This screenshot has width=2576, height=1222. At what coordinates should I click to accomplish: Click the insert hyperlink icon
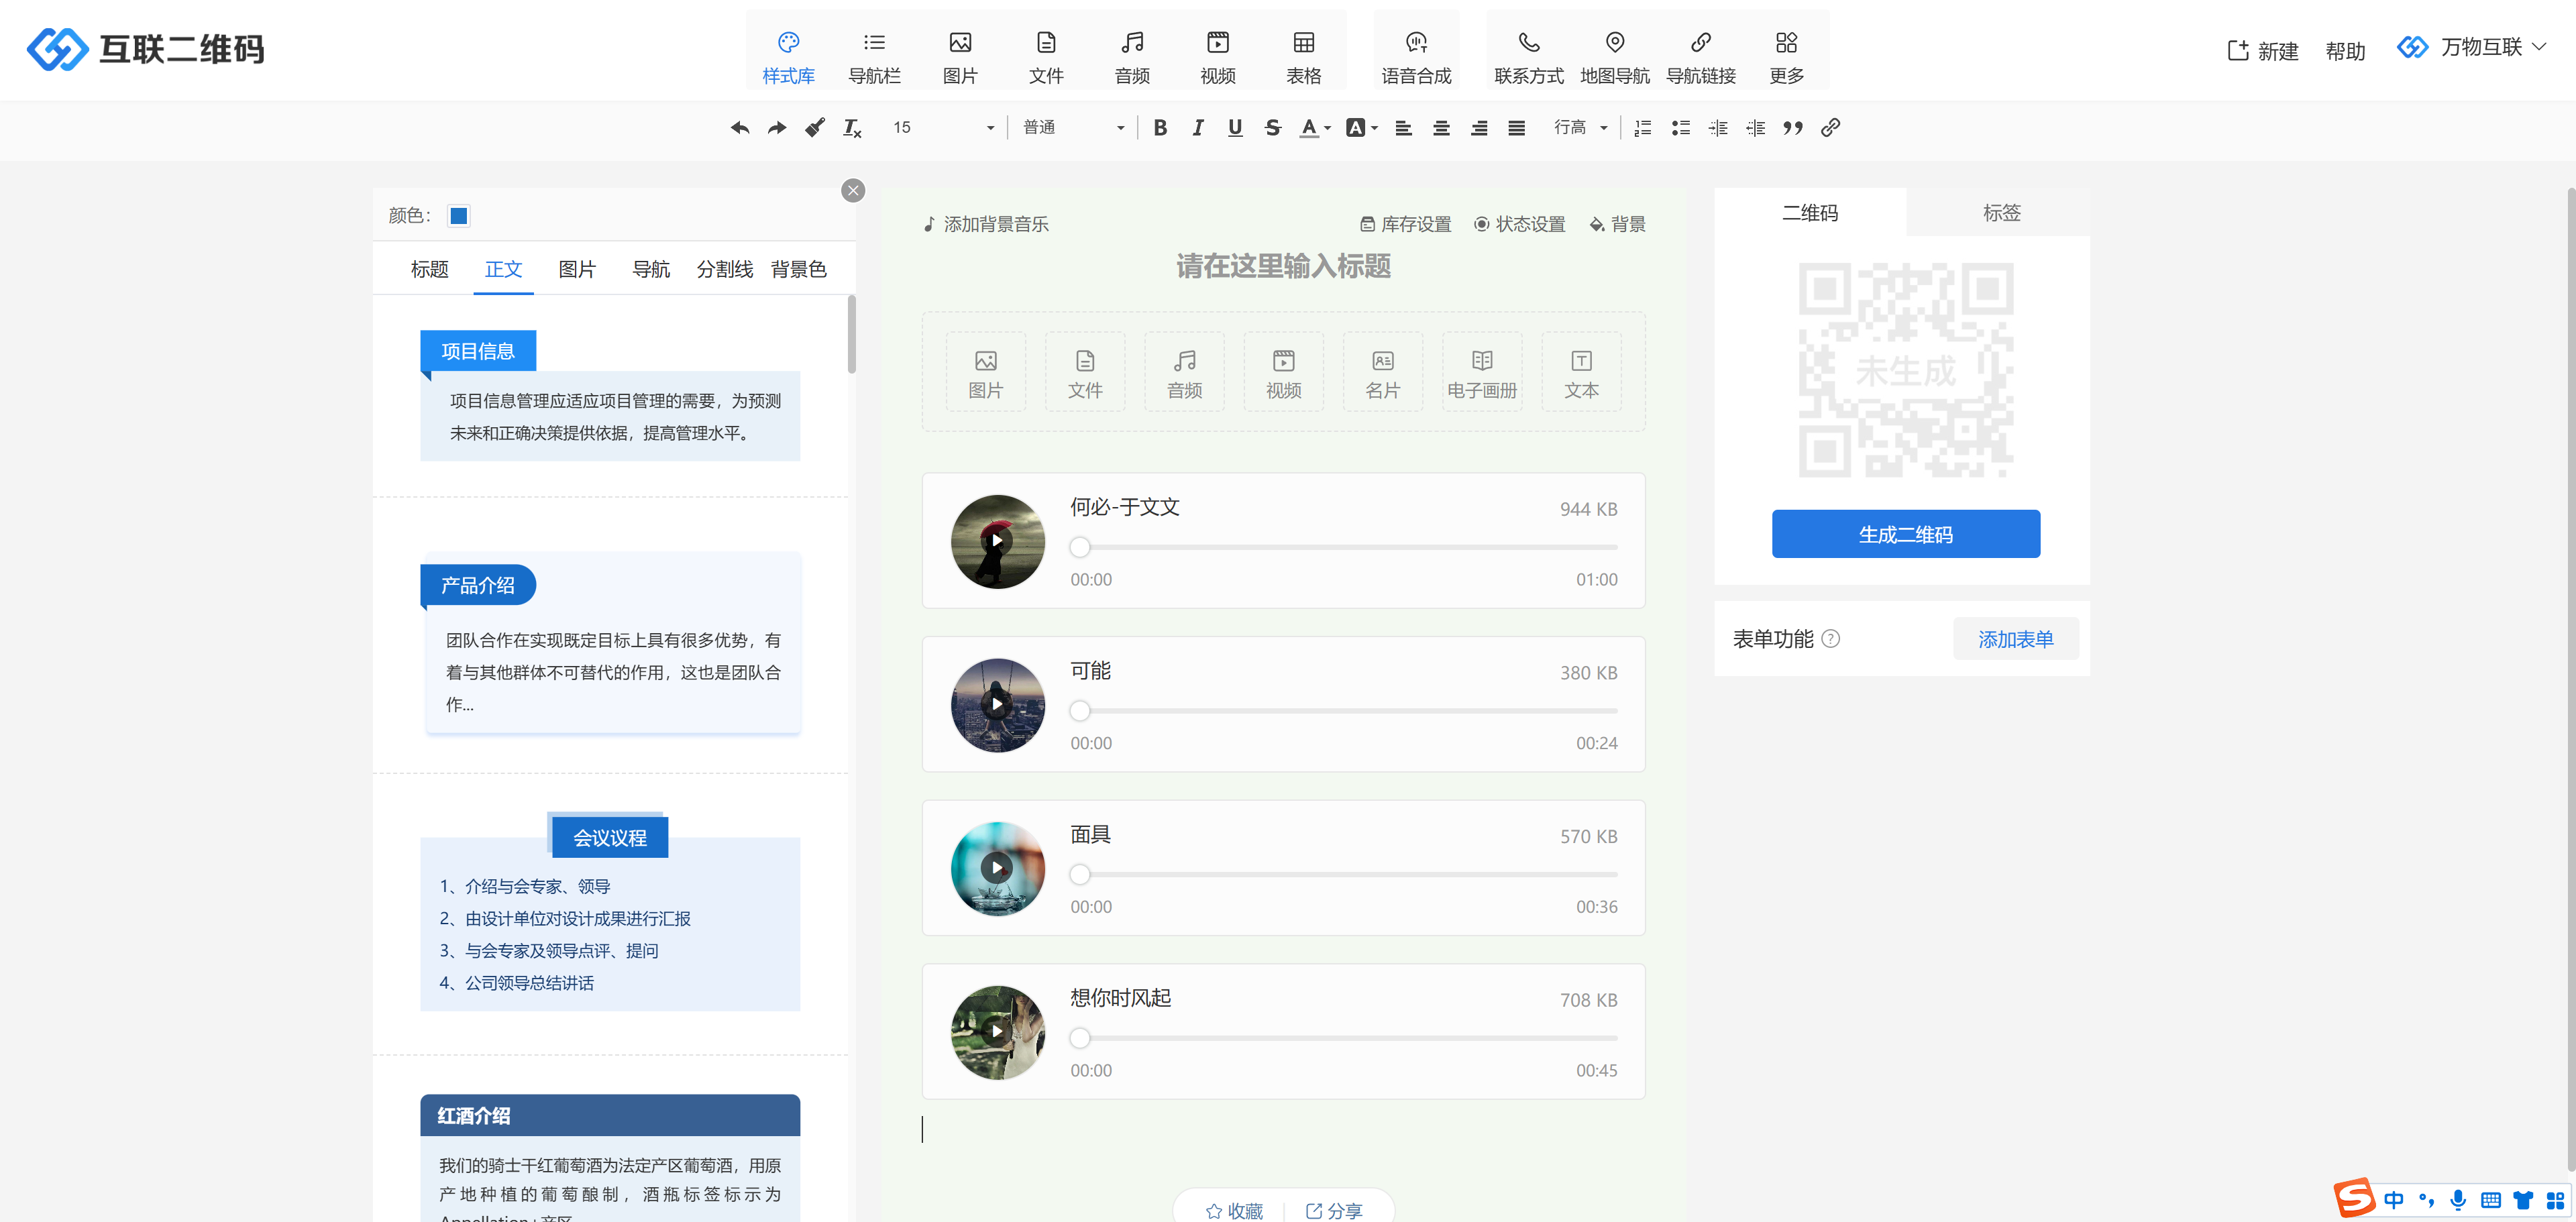(x=1830, y=128)
